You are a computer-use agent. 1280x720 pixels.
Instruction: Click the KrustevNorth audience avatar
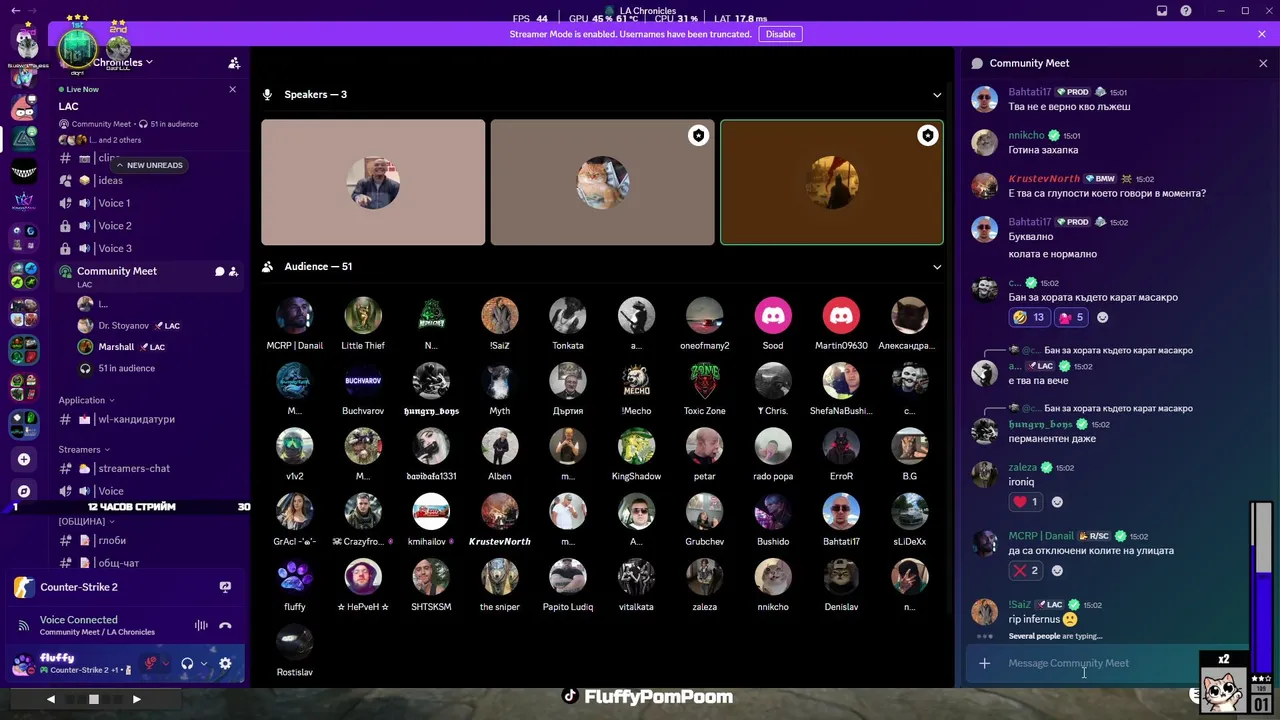(x=500, y=512)
